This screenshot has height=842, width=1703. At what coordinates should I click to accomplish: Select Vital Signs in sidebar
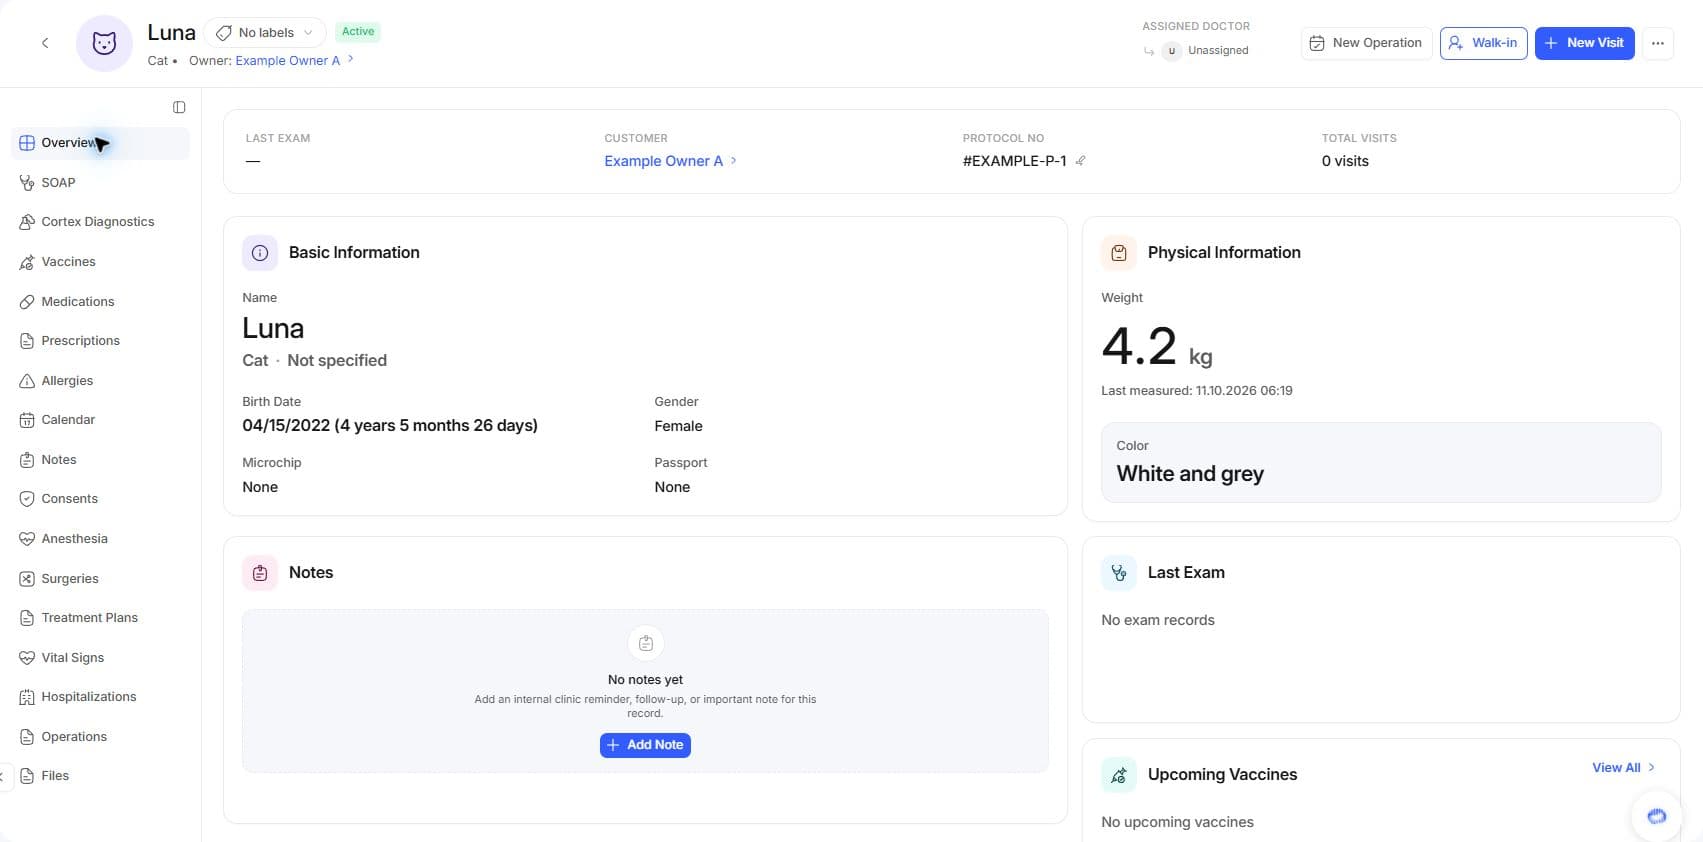[x=100, y=658]
